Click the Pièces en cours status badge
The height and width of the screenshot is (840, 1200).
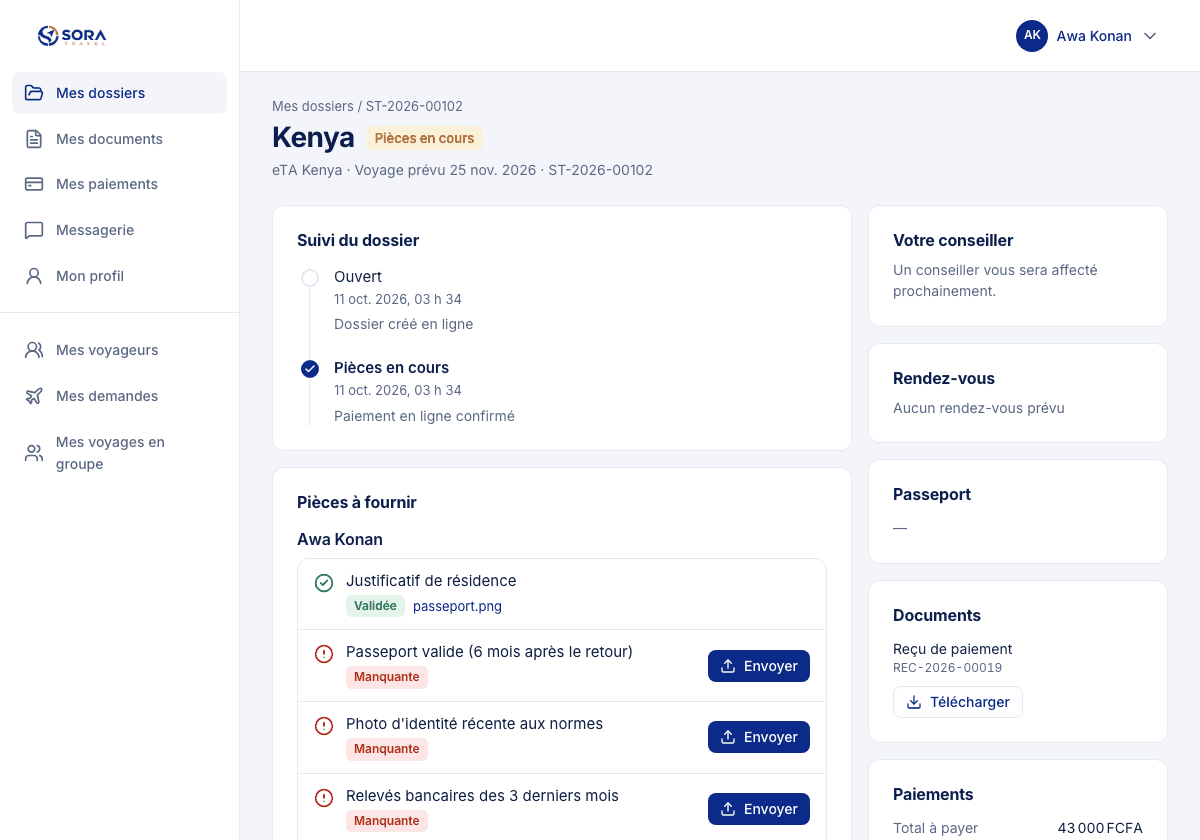[x=424, y=138]
